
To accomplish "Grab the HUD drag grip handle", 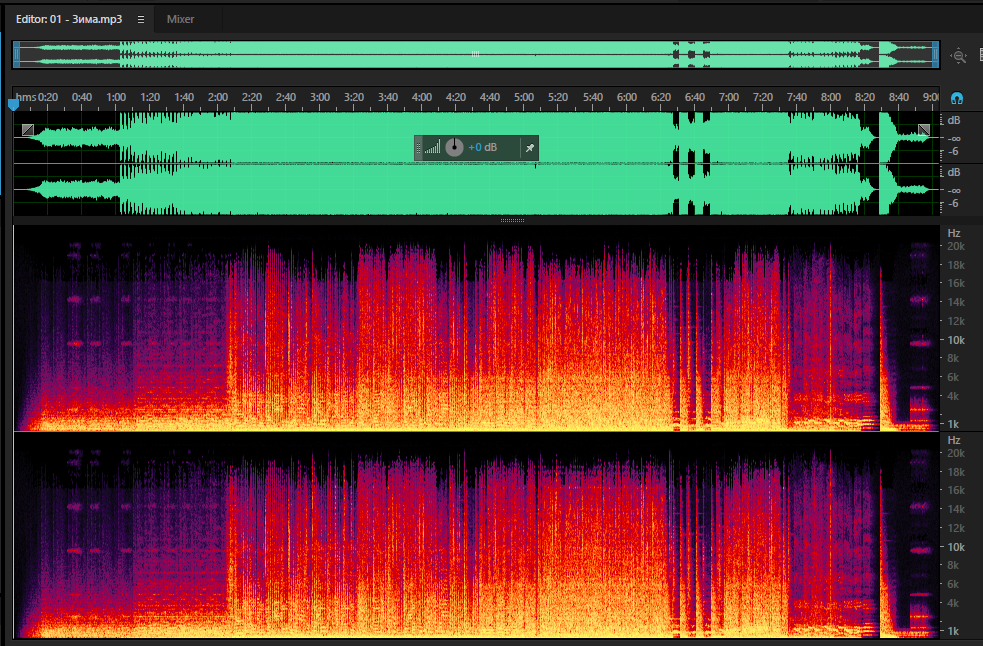I will tap(419, 148).
